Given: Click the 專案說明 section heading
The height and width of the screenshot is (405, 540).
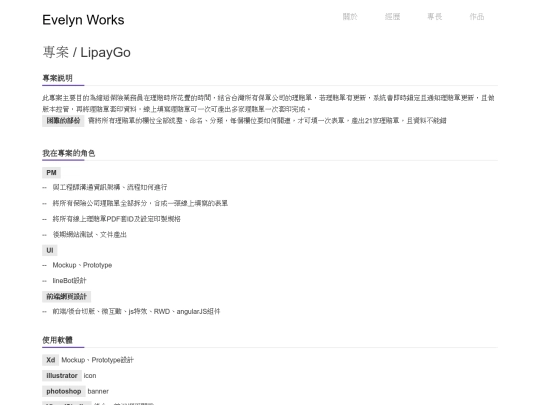Looking at the screenshot, I should [57, 78].
